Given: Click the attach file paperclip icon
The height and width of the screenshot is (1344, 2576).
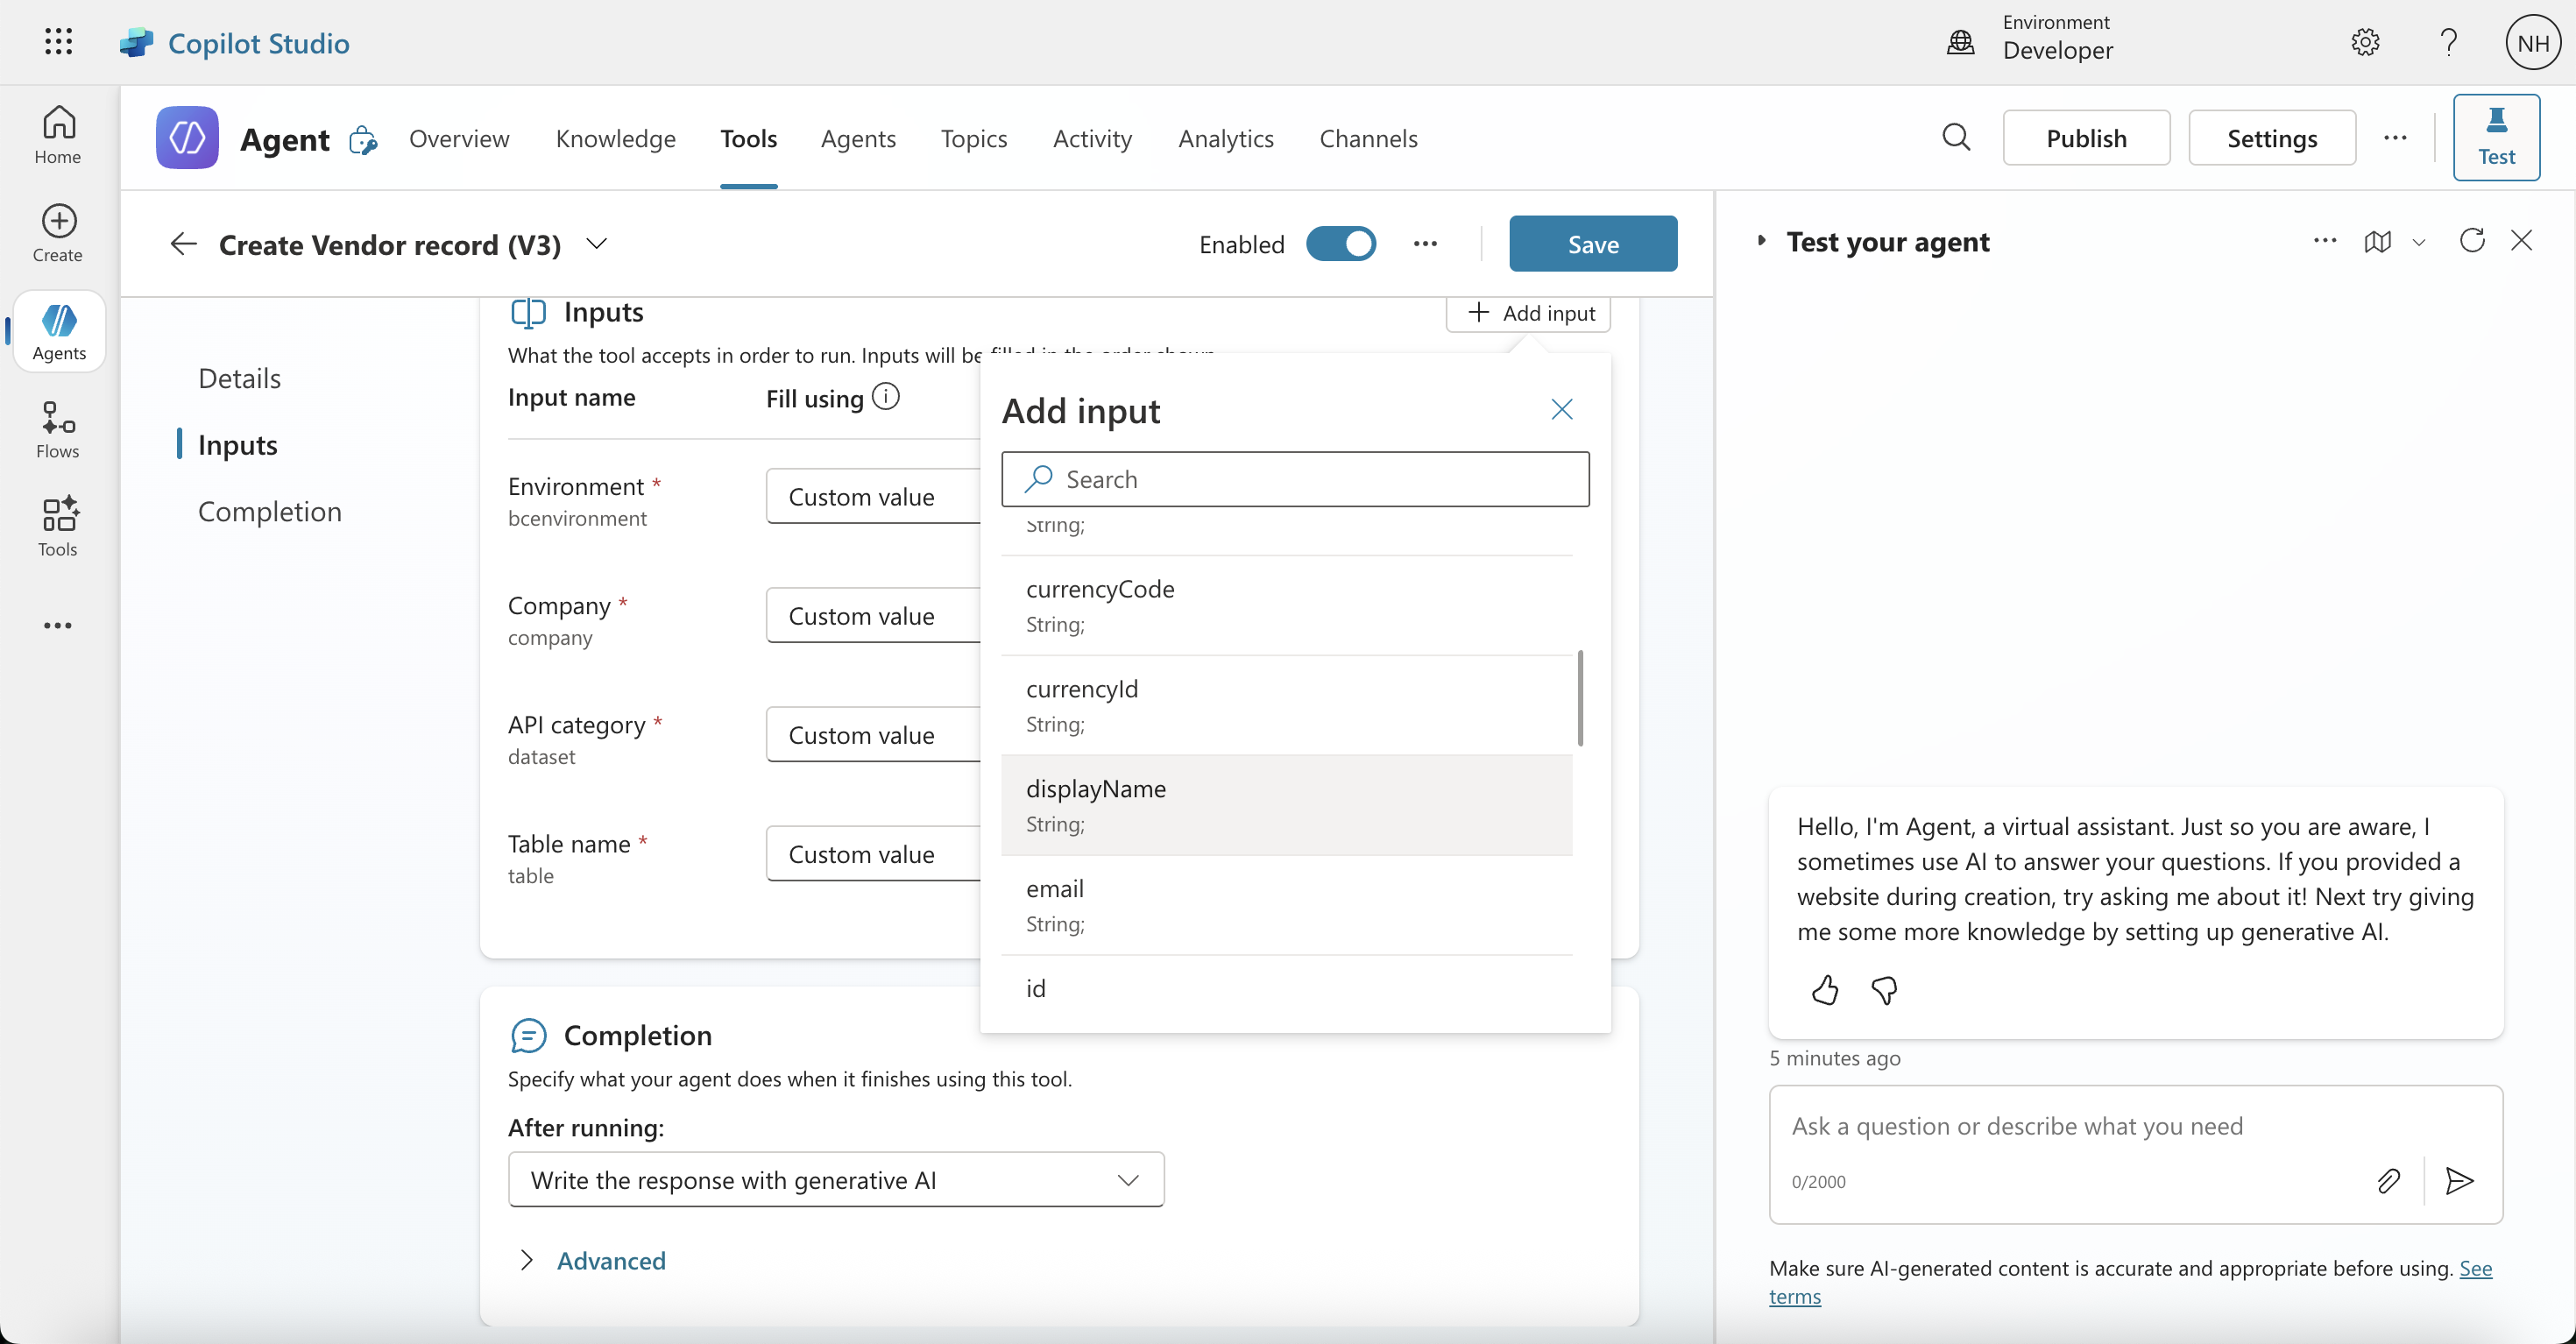Looking at the screenshot, I should [2388, 1181].
